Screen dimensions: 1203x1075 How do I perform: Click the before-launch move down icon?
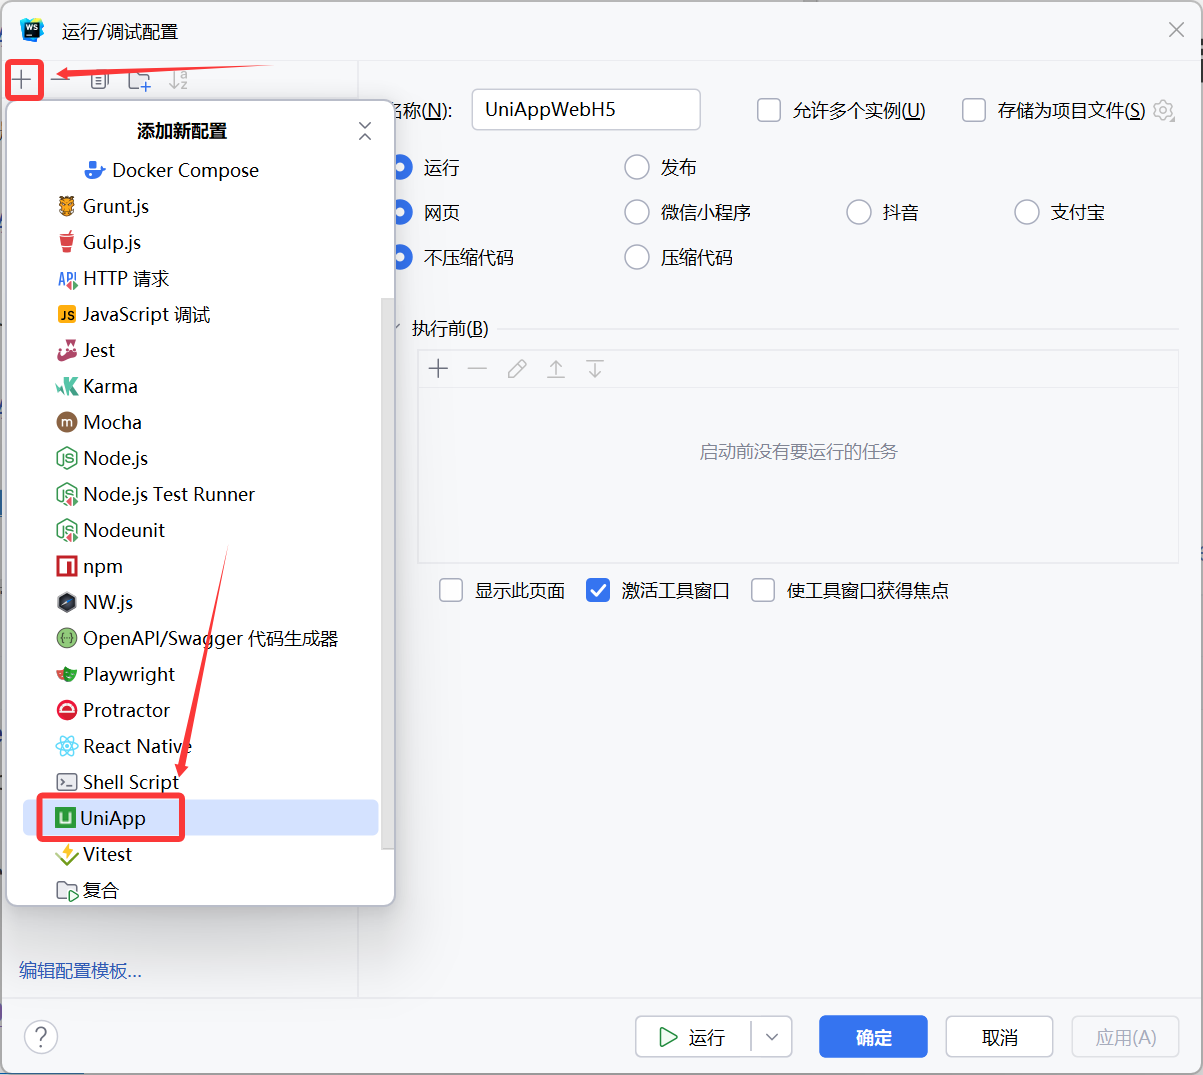(595, 369)
